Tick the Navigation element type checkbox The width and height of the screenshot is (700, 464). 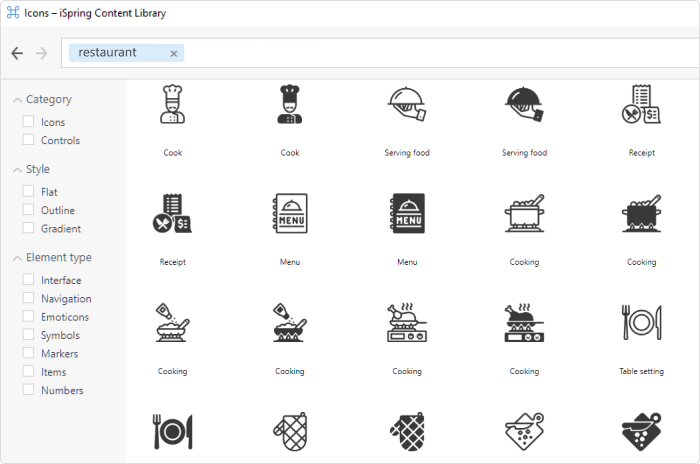click(28, 297)
